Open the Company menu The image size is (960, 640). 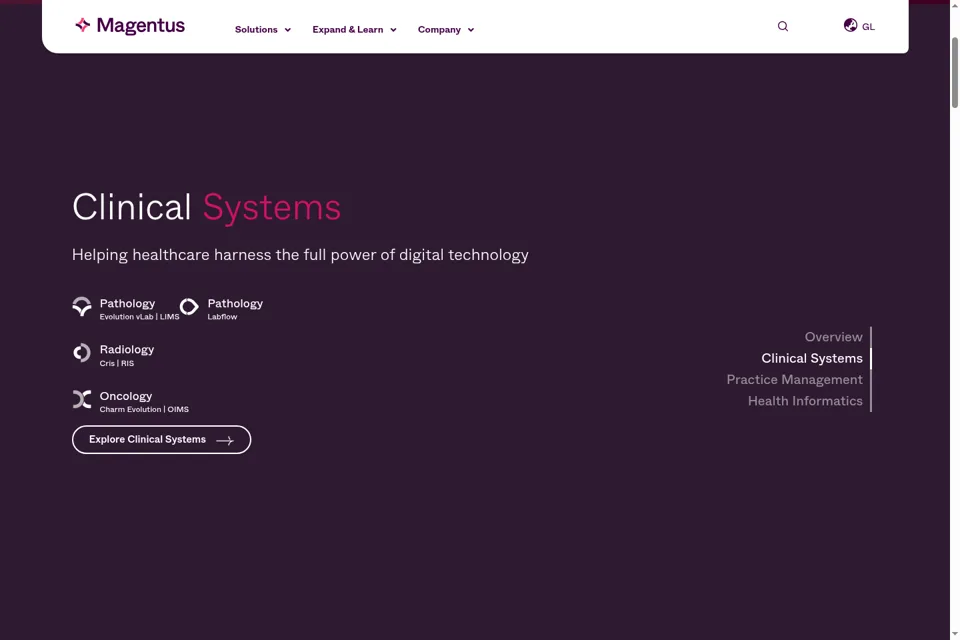(x=446, y=29)
